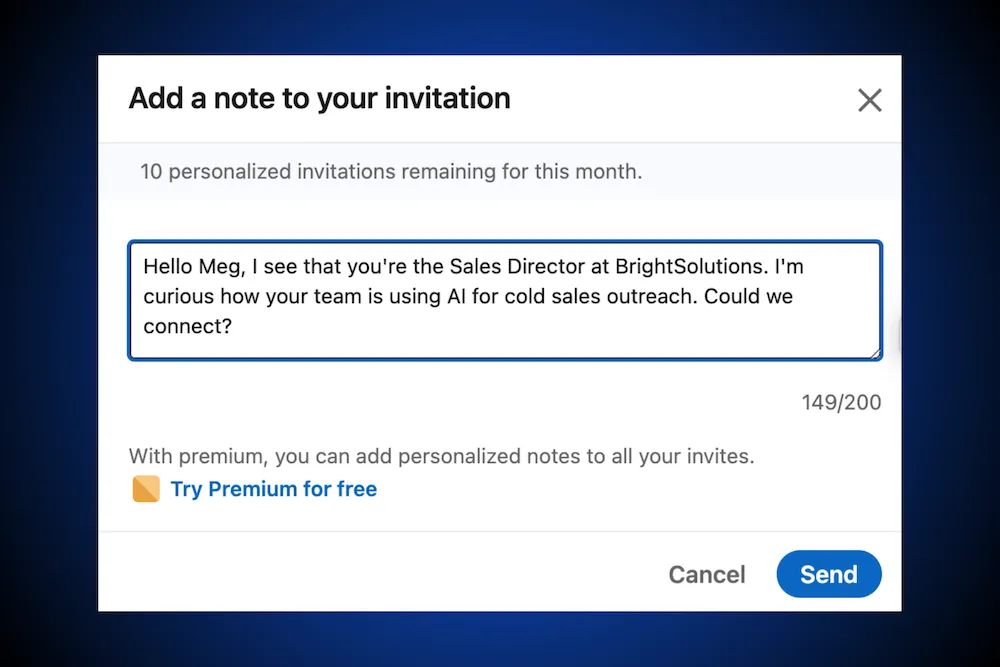Select the Add a note dialog title
This screenshot has width=1000, height=667.
tap(318, 98)
